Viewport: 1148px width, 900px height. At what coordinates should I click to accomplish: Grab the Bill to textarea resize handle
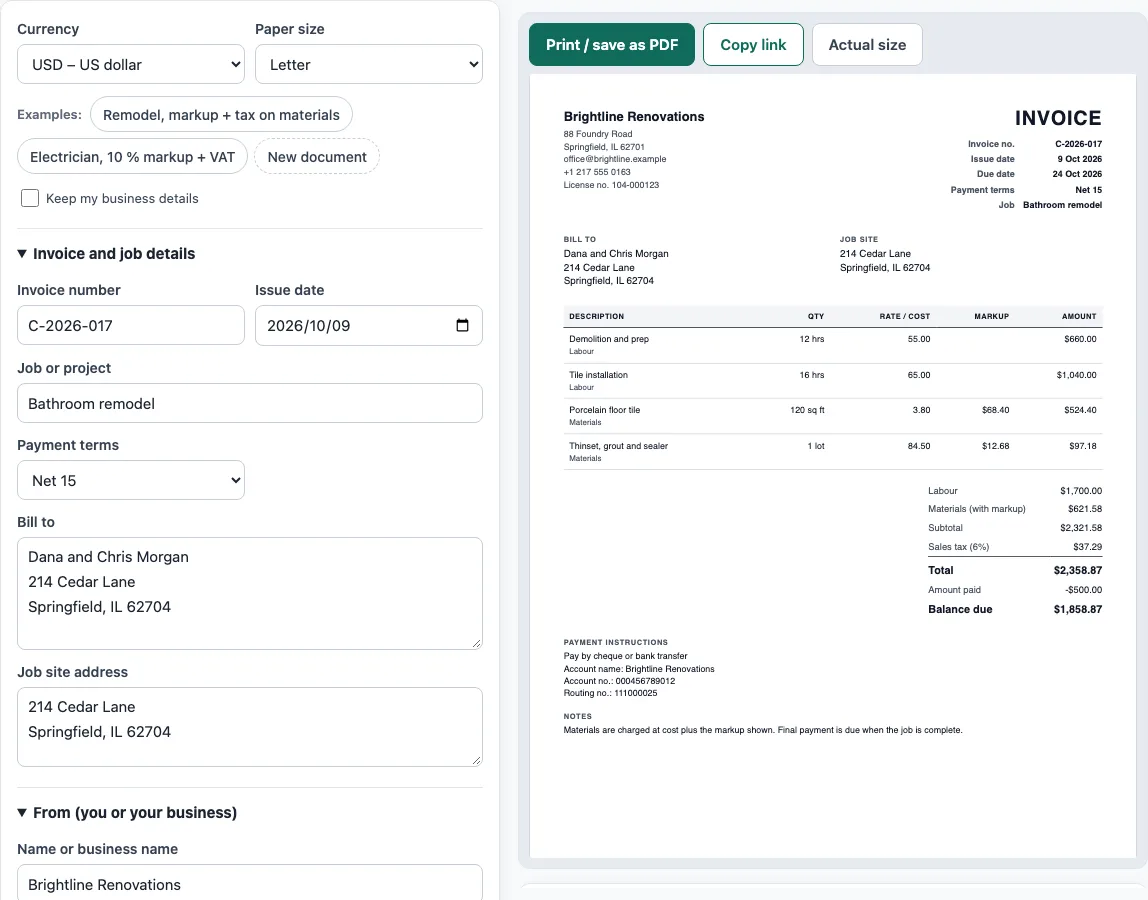point(477,644)
